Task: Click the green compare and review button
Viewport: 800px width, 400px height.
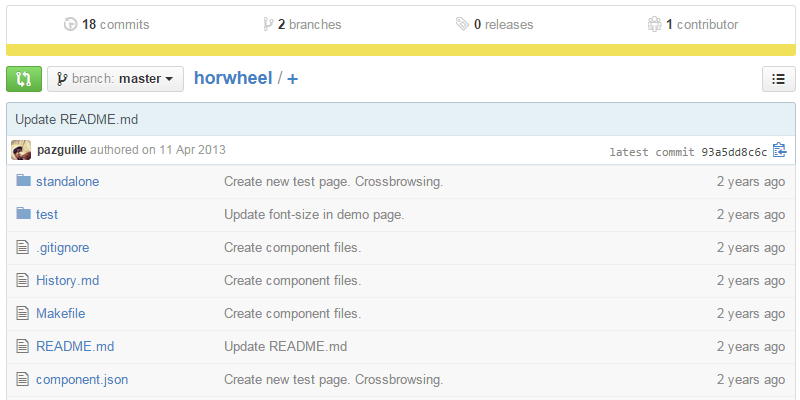Action: tap(24, 79)
